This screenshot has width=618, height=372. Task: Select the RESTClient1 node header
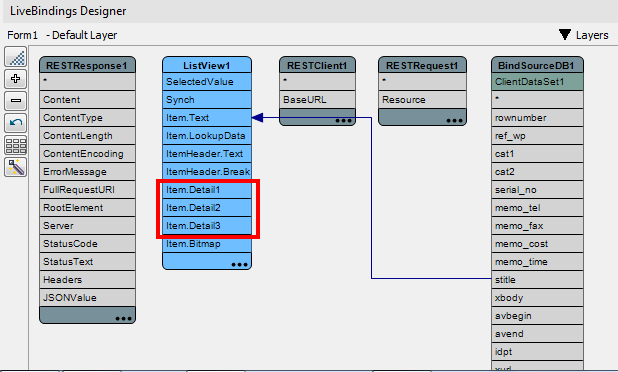coord(317,65)
